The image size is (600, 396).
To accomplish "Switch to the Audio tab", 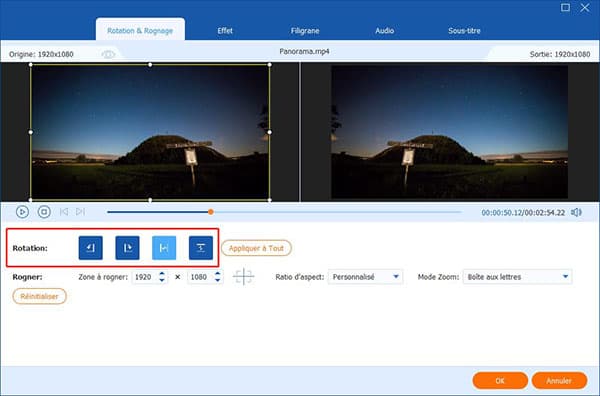I will click(385, 31).
